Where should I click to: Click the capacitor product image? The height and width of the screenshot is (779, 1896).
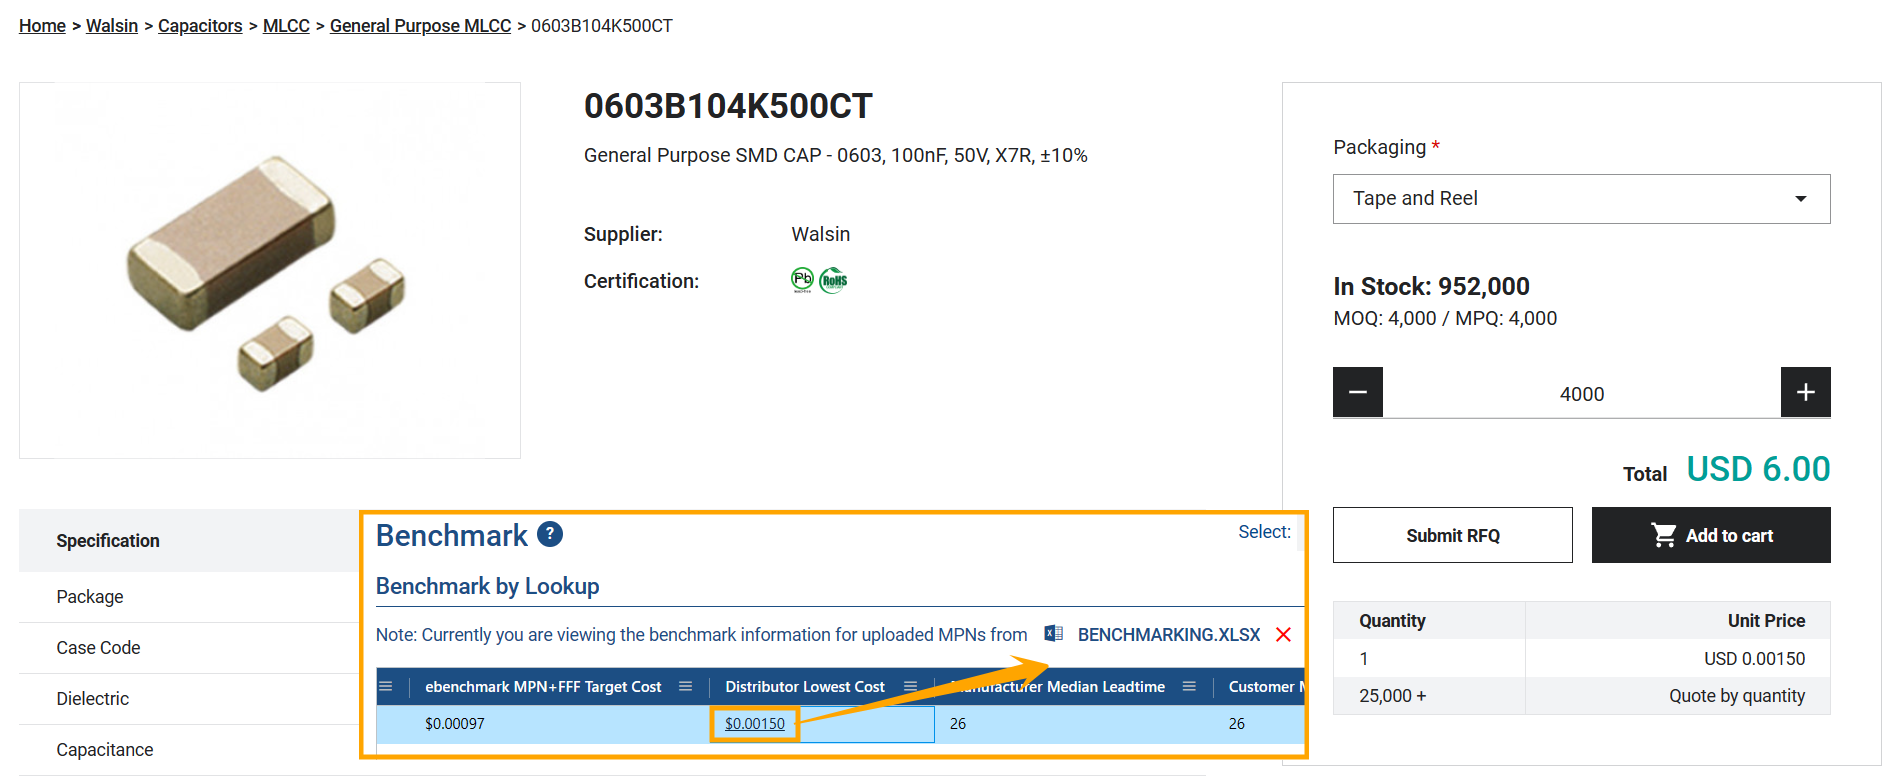(269, 271)
